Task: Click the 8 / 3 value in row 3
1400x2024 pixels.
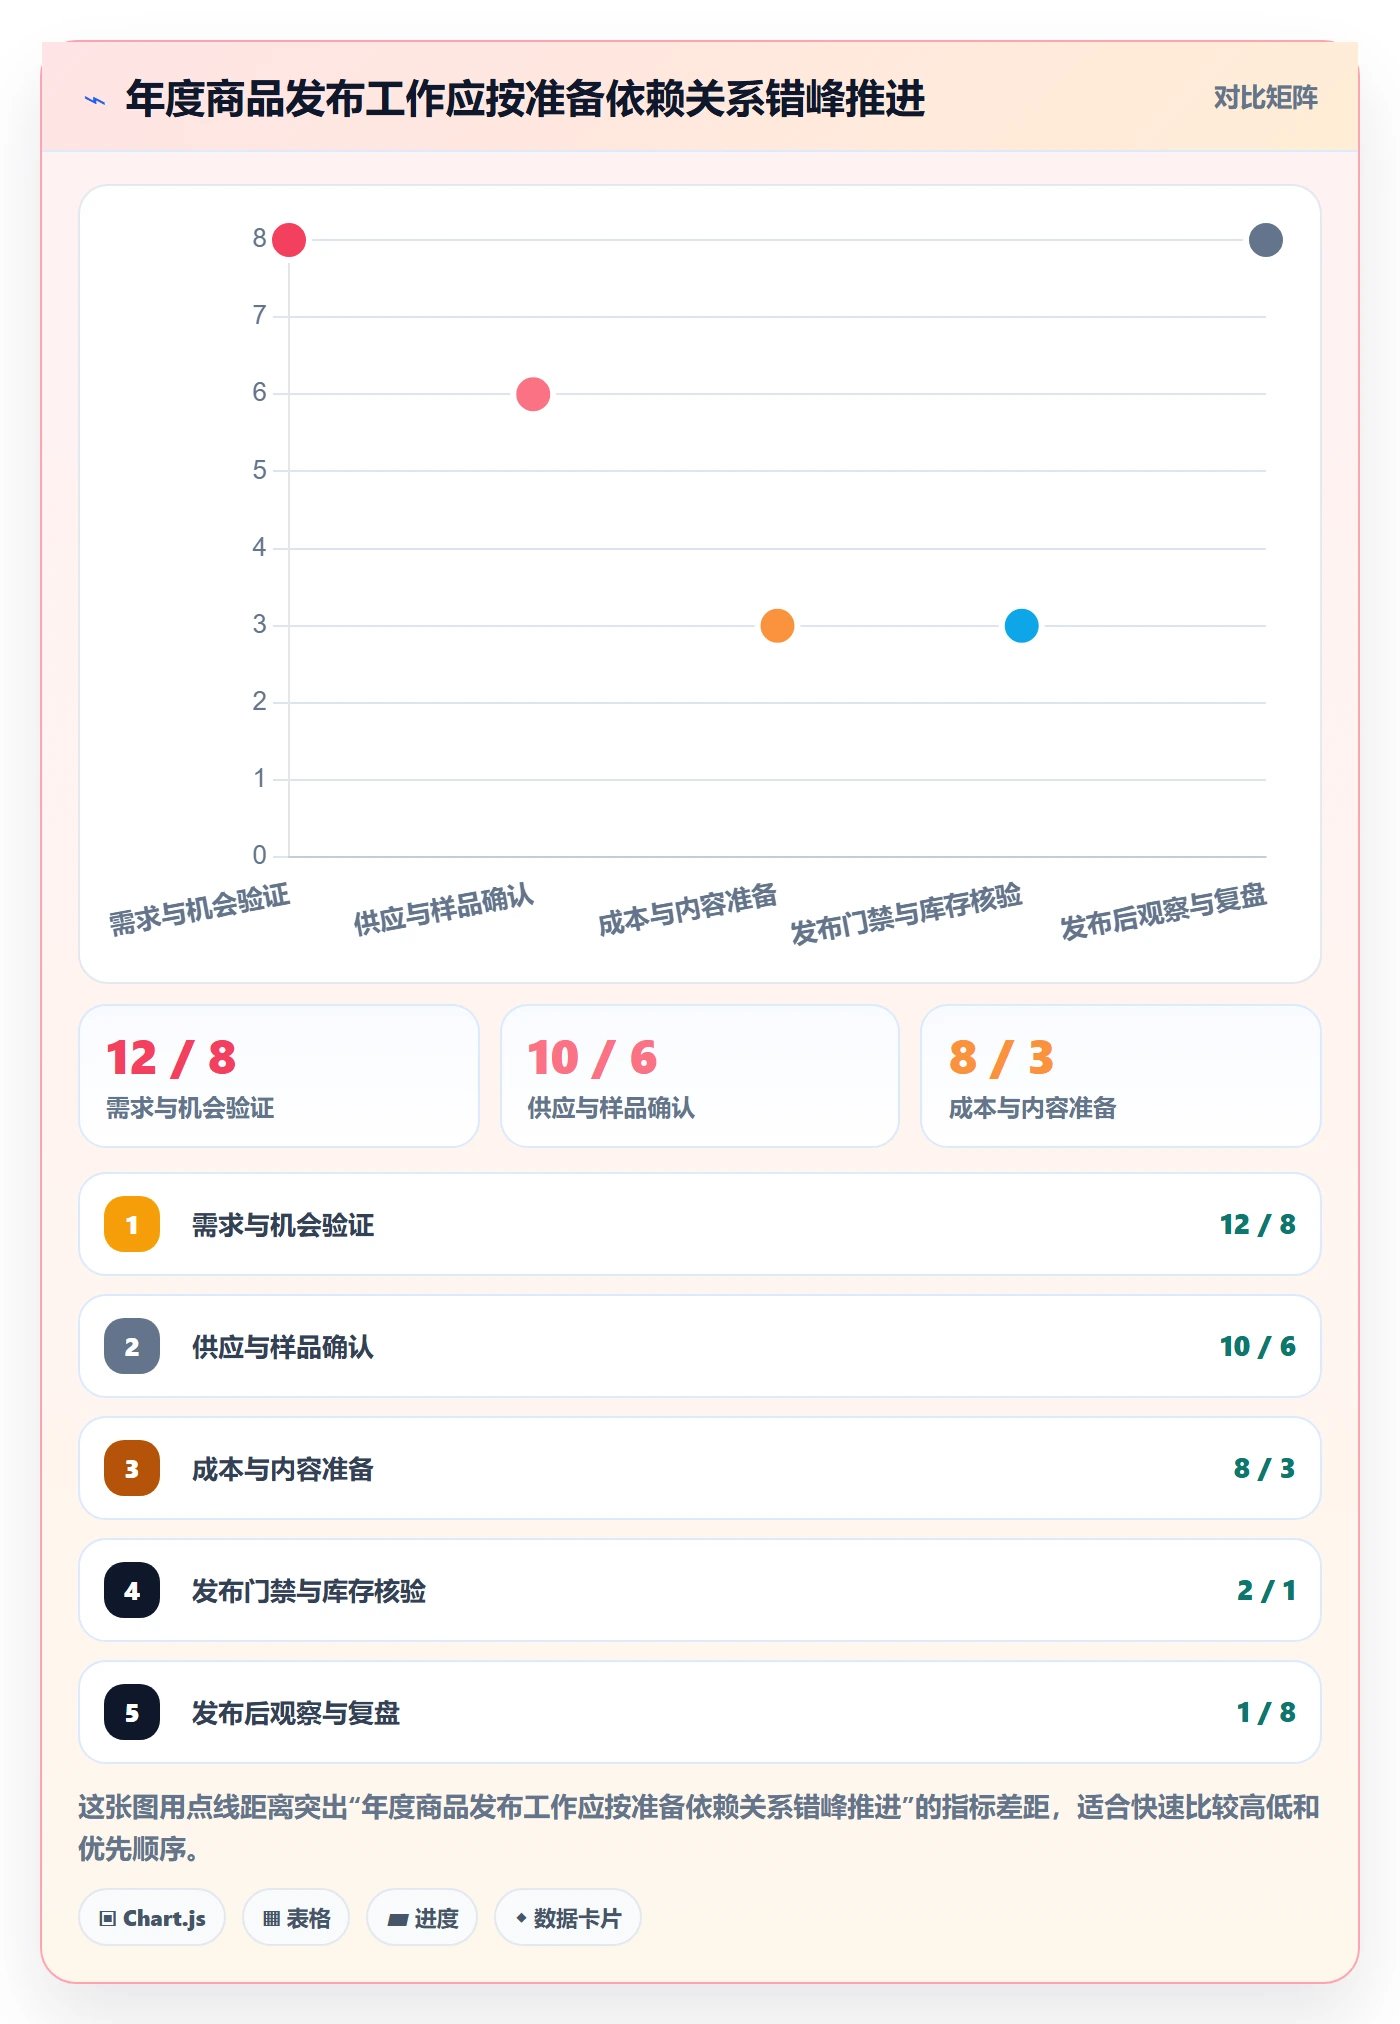Action: (1265, 1468)
